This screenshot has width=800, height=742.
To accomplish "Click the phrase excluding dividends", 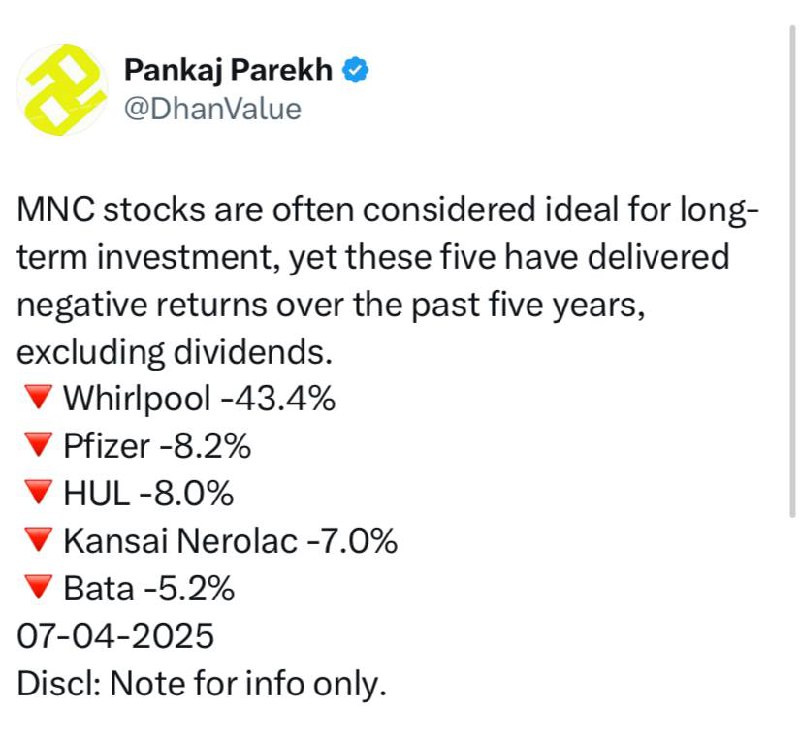I will click(x=174, y=353).
